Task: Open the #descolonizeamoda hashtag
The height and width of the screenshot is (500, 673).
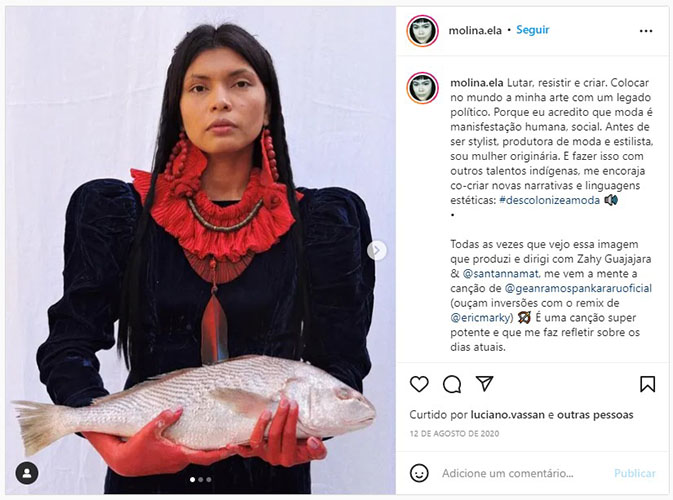Action: (x=549, y=200)
